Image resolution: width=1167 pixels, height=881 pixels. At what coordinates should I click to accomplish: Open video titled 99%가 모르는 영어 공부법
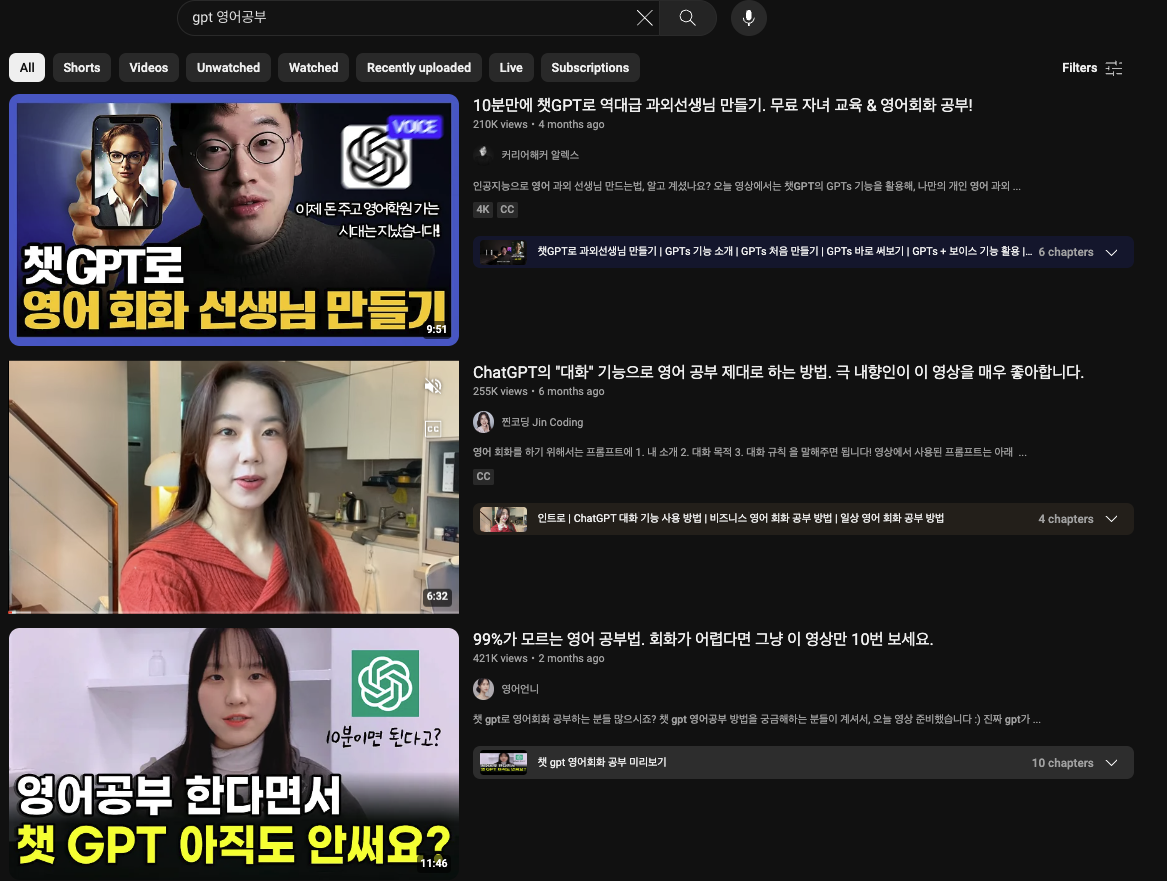pos(703,639)
